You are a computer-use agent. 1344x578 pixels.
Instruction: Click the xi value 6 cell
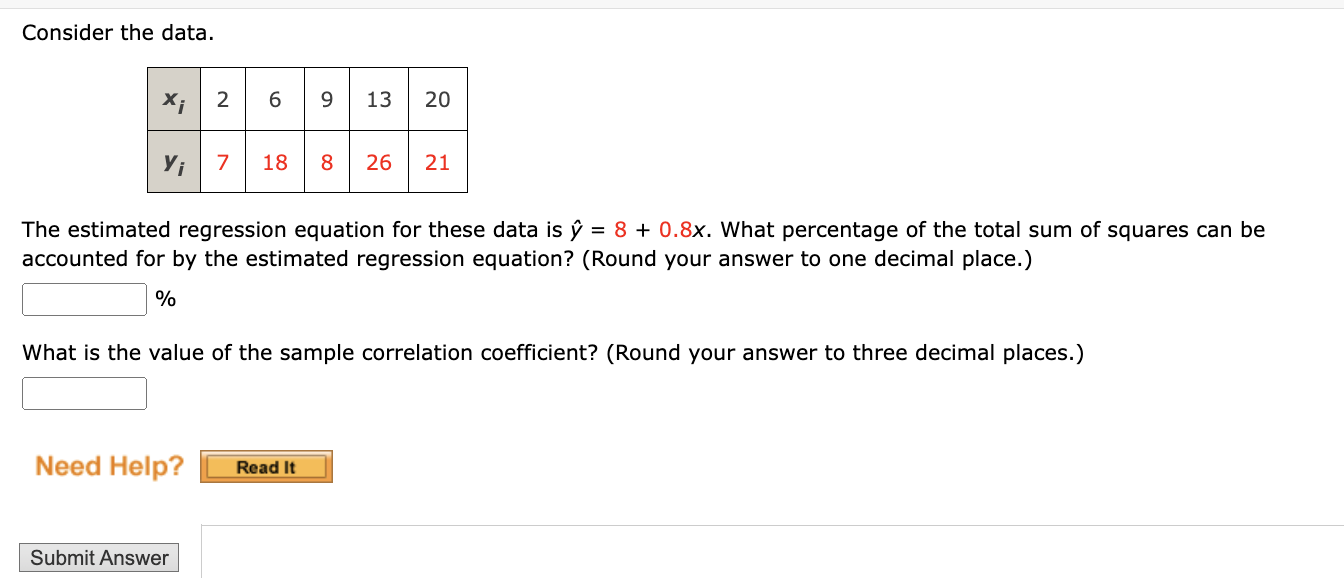point(274,99)
